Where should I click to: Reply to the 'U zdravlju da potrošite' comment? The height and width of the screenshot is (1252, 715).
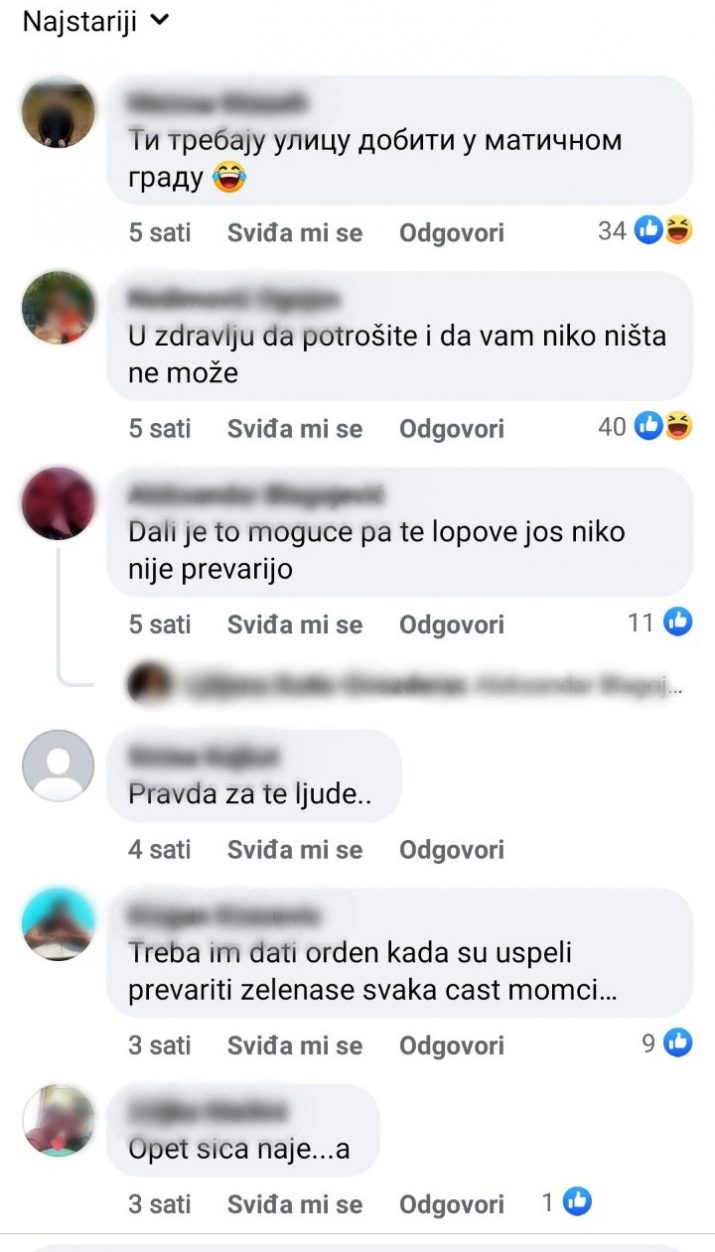452,429
